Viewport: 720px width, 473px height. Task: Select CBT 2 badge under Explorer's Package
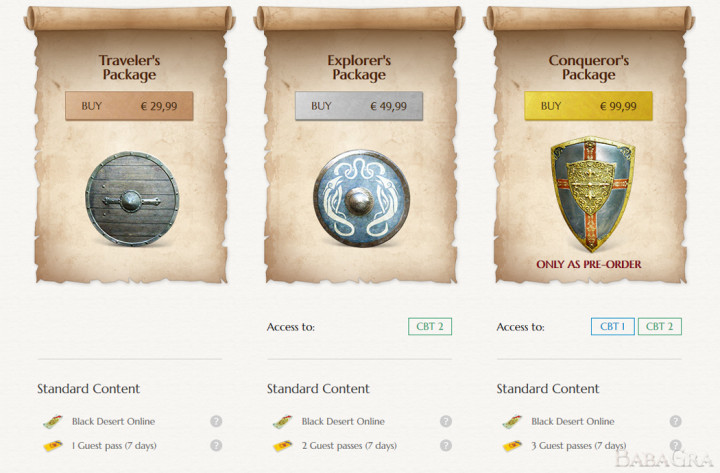(430, 327)
